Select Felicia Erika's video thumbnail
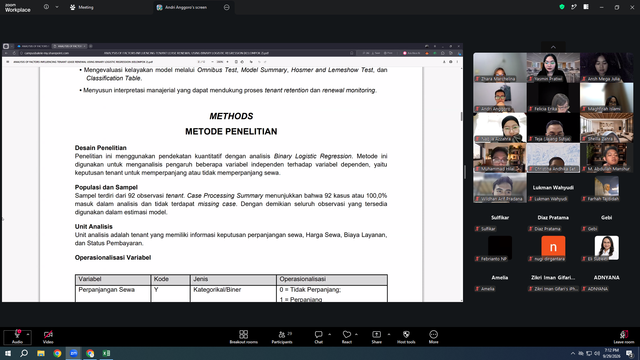640x360 pixels. (x=553, y=97)
